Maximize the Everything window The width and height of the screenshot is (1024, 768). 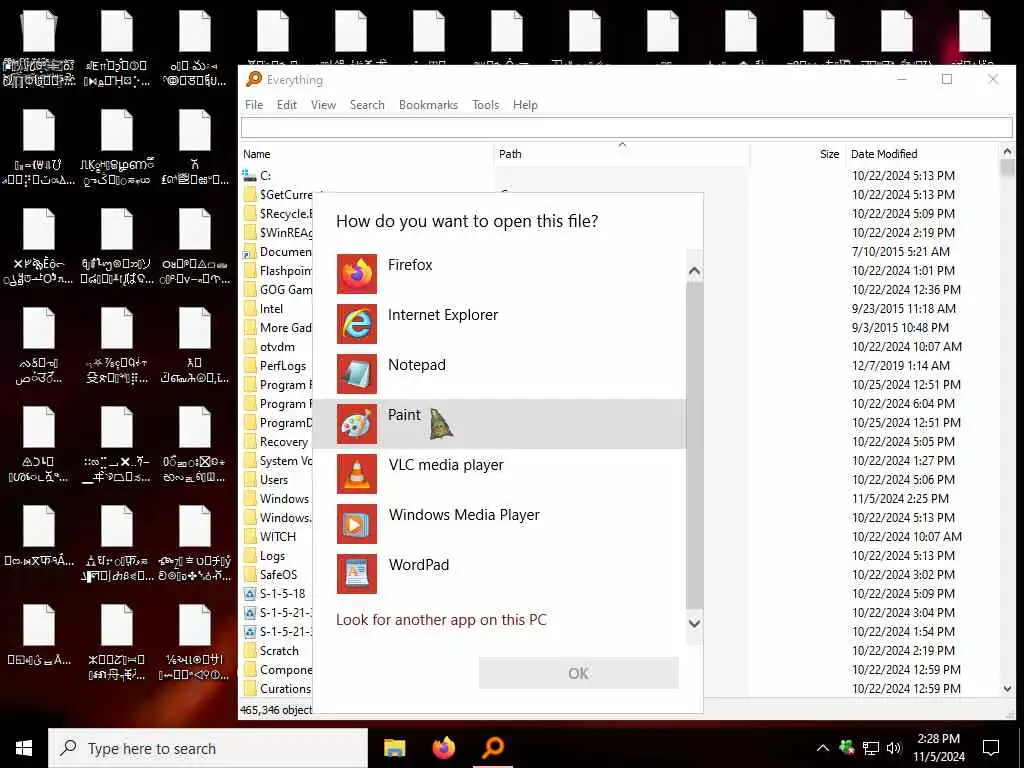947,79
